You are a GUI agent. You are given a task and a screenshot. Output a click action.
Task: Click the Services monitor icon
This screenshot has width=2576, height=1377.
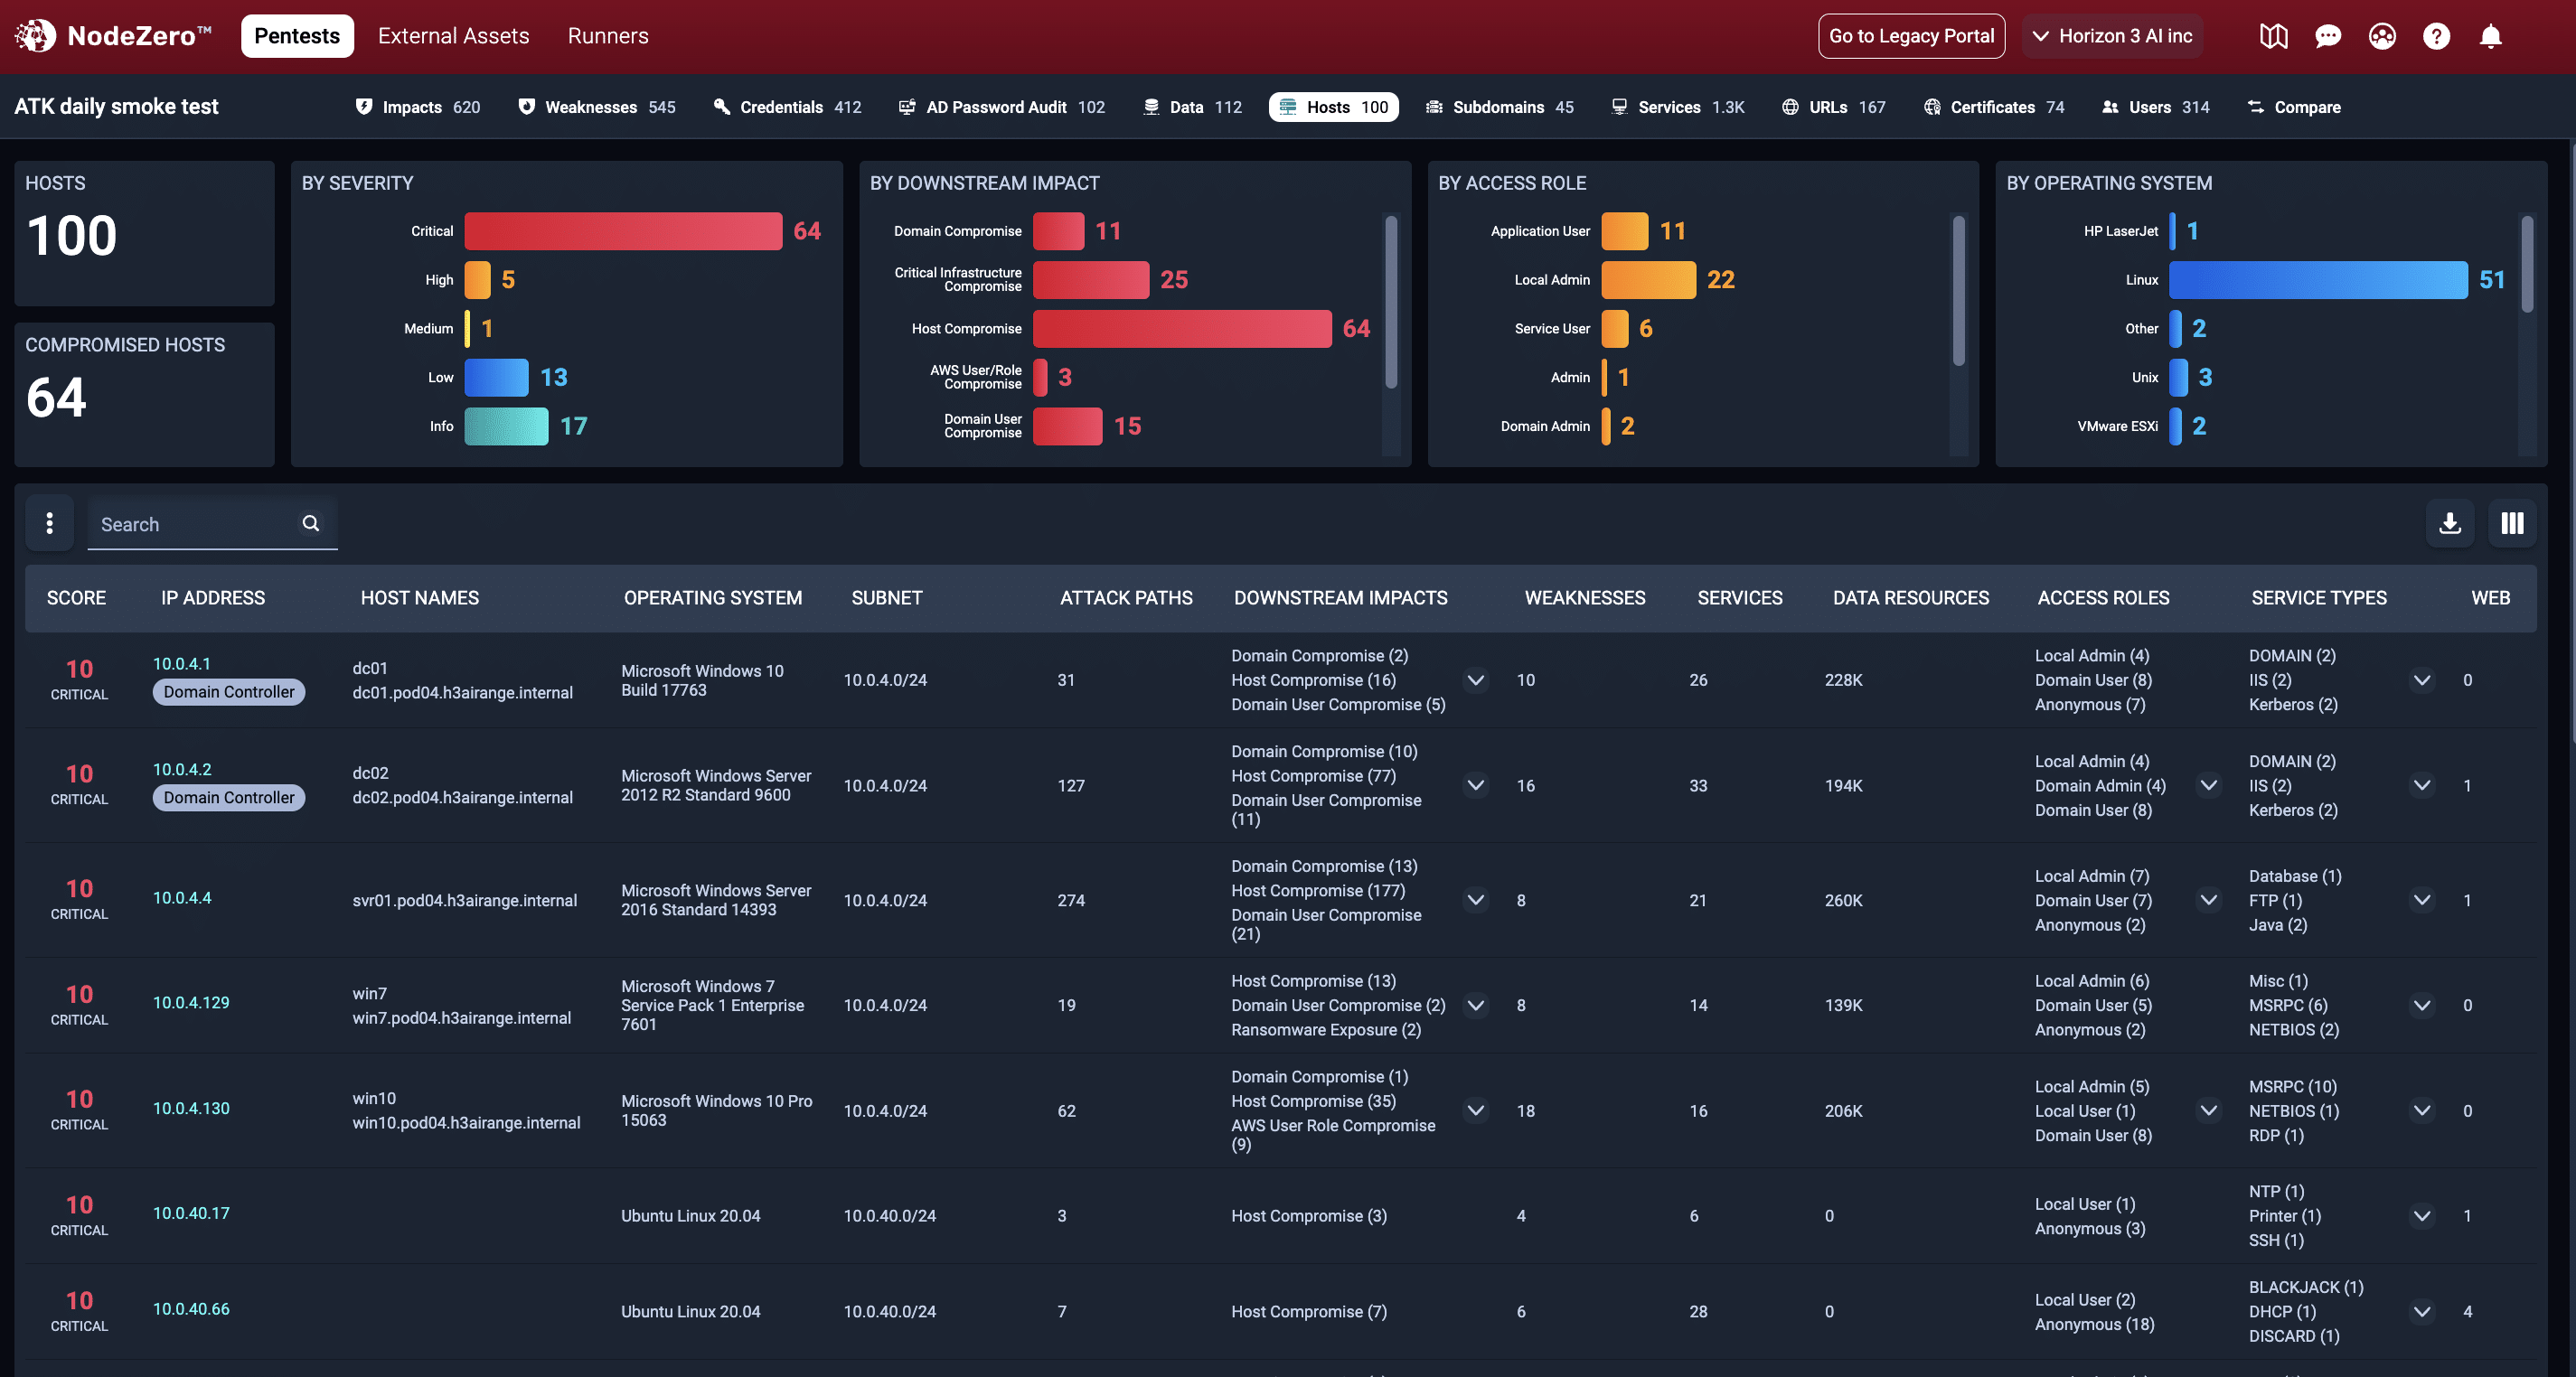(x=1619, y=106)
